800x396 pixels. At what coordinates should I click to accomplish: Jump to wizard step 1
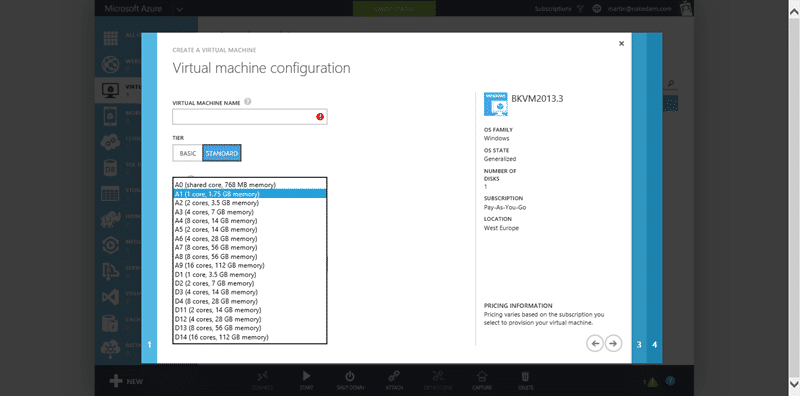[x=149, y=345]
